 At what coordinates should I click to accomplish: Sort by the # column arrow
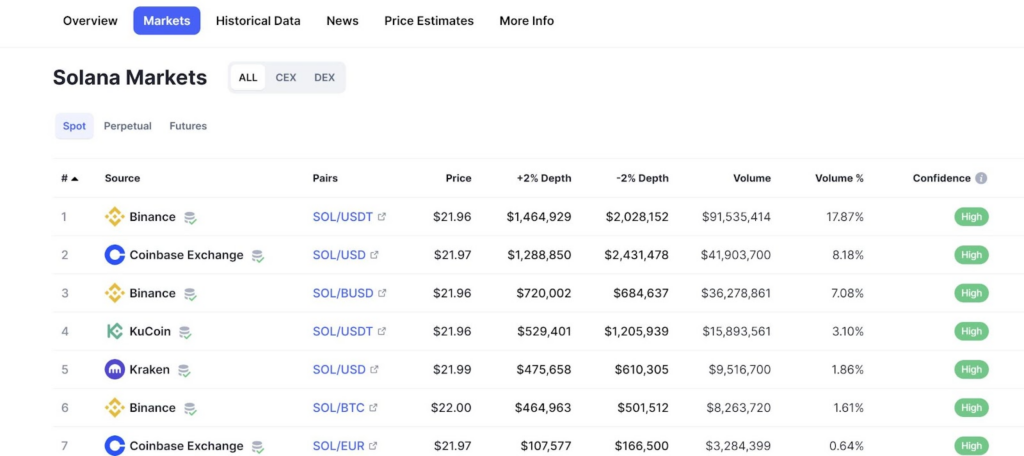click(x=74, y=178)
